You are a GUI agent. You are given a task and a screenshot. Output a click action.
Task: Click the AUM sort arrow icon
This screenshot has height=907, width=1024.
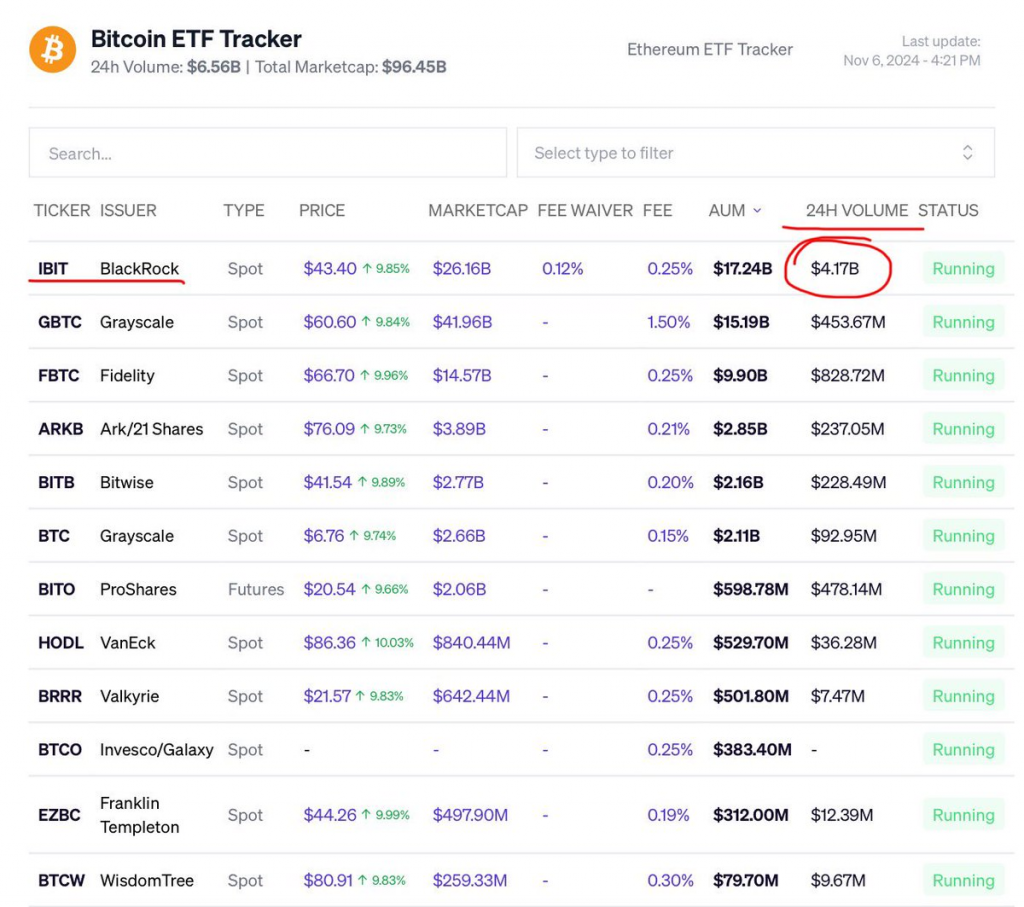[757, 211]
